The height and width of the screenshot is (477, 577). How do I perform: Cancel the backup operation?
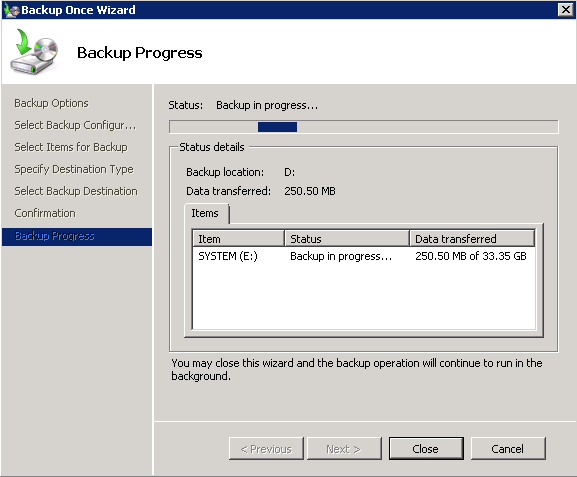point(508,449)
